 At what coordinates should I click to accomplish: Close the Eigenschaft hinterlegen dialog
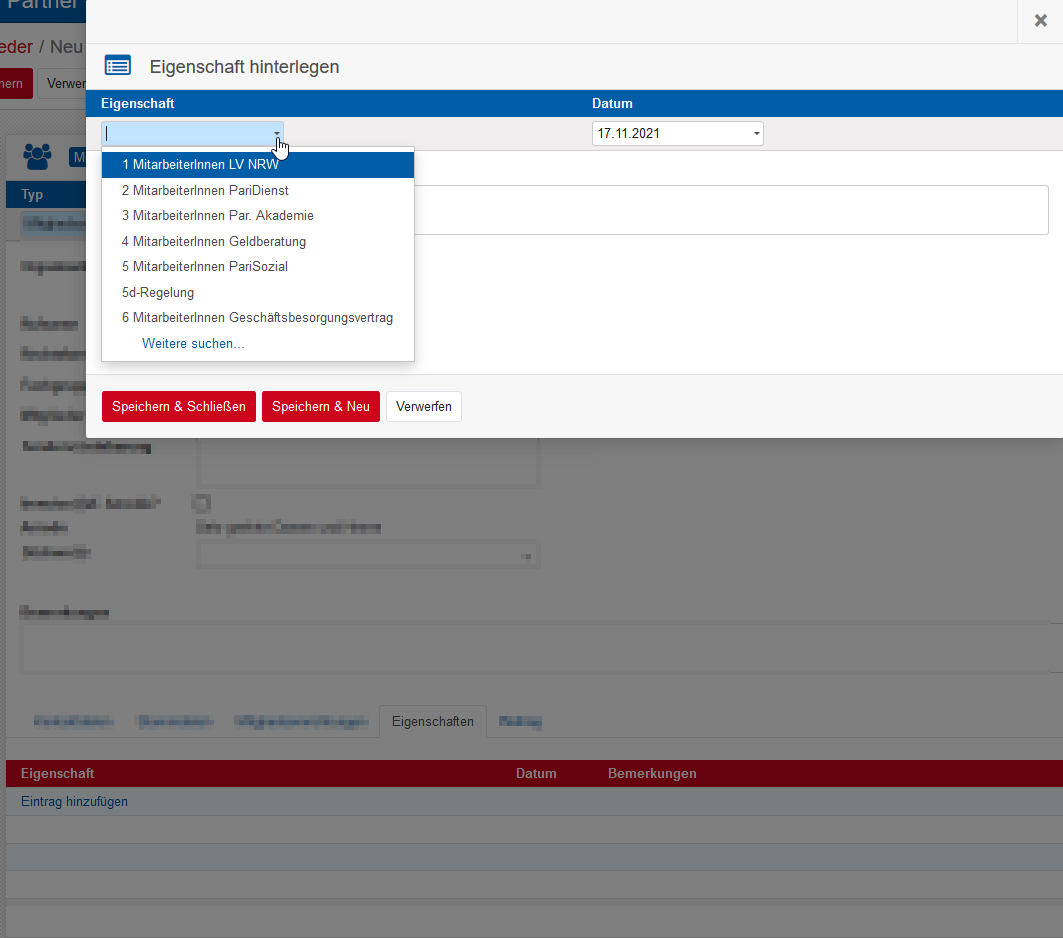click(x=1040, y=21)
